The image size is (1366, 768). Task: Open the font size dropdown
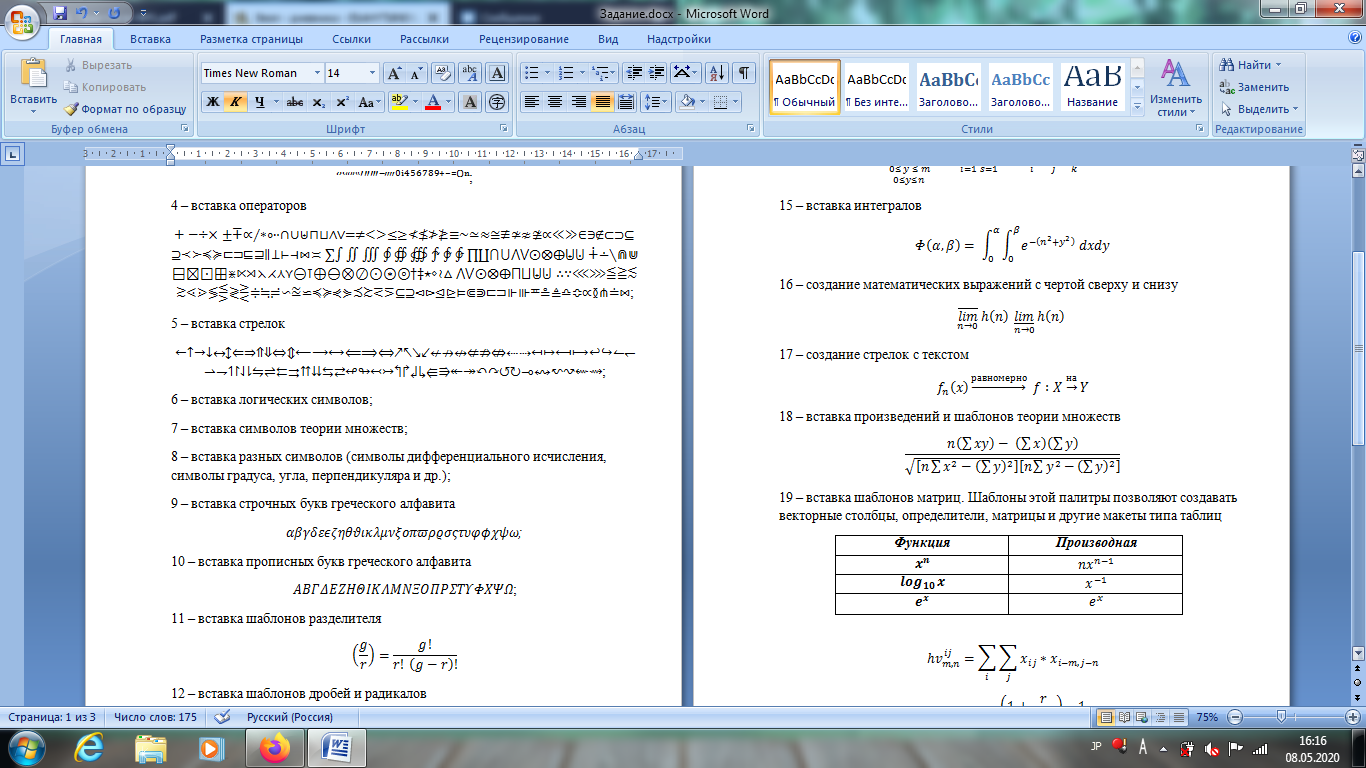373,73
